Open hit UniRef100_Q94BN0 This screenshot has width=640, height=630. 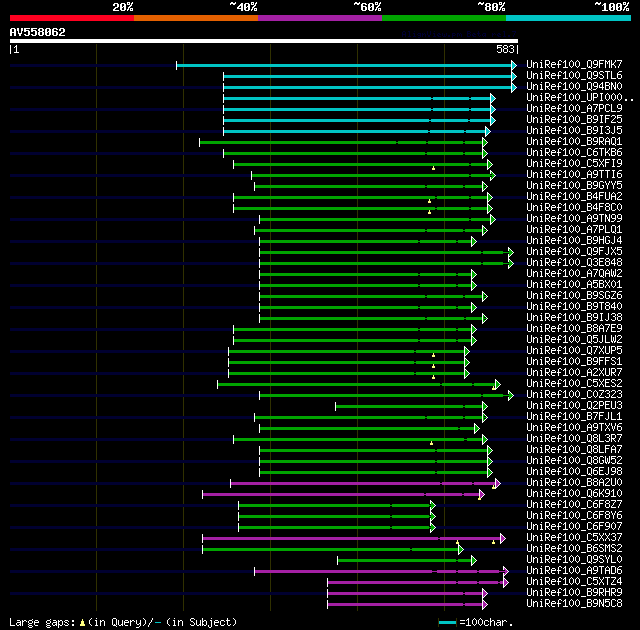[574, 86]
